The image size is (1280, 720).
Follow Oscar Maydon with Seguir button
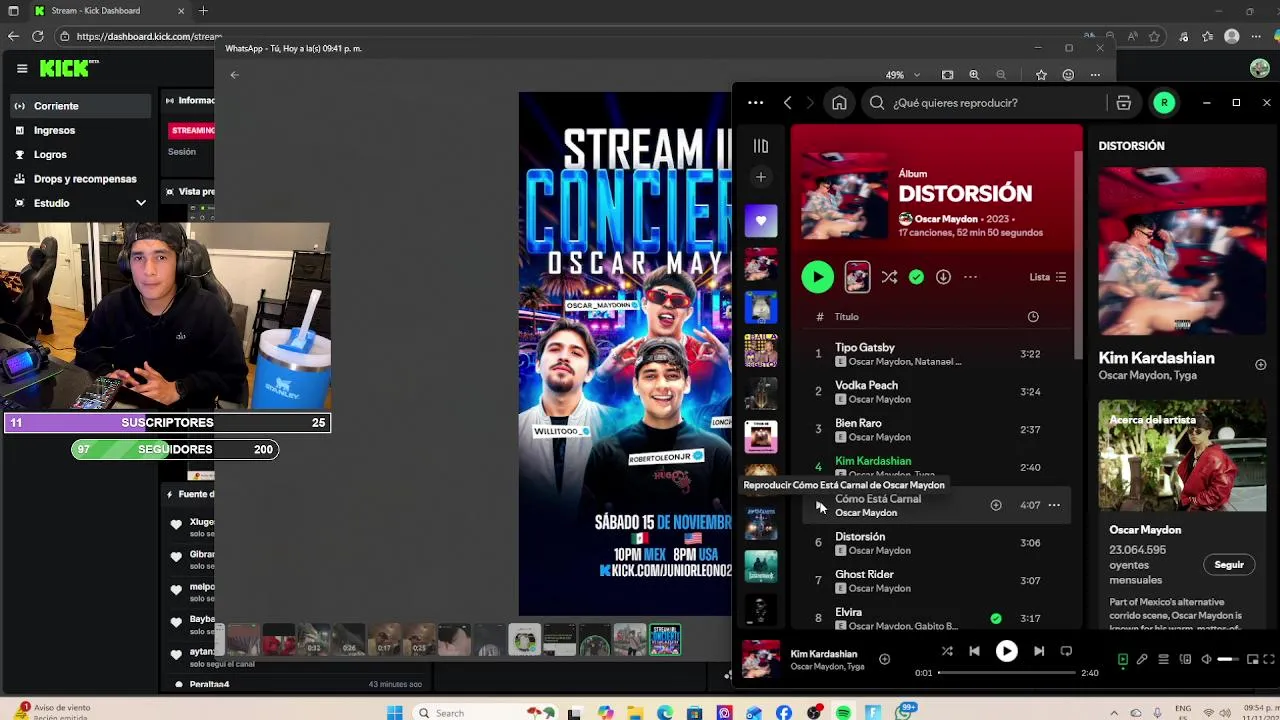point(1229,565)
